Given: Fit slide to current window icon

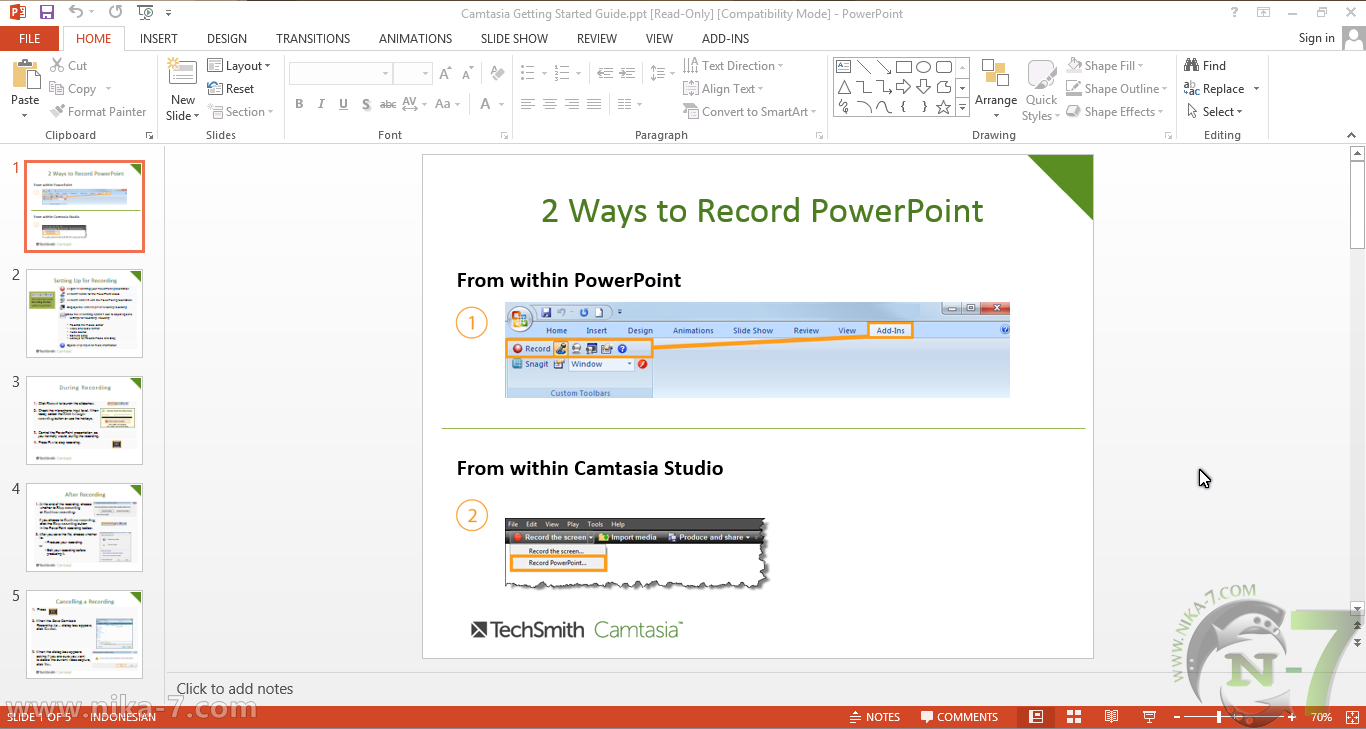Looking at the screenshot, I should (1350, 717).
